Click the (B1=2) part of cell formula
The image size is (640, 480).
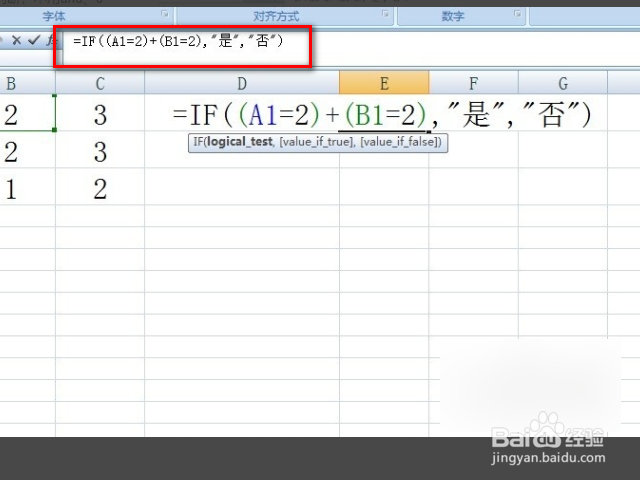(x=386, y=115)
